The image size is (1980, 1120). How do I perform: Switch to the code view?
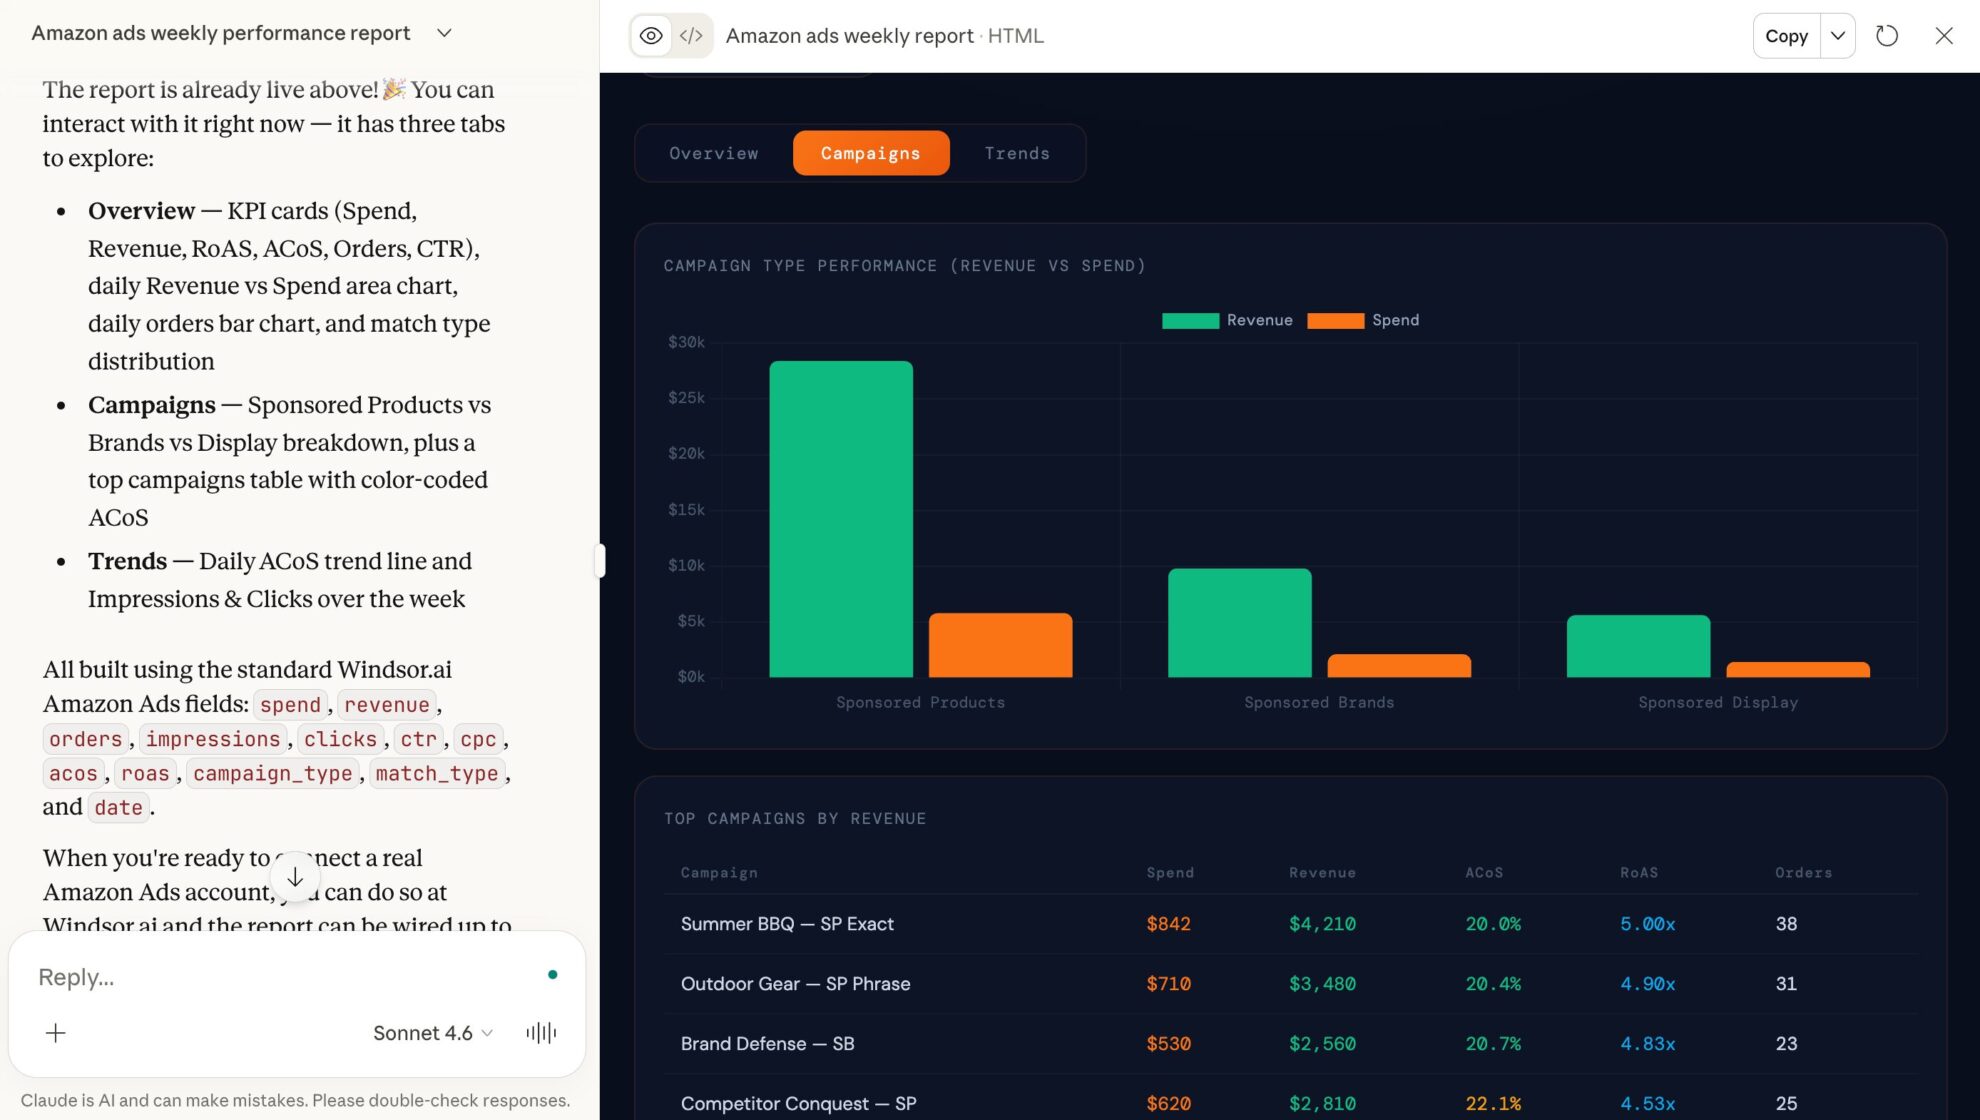[691, 36]
